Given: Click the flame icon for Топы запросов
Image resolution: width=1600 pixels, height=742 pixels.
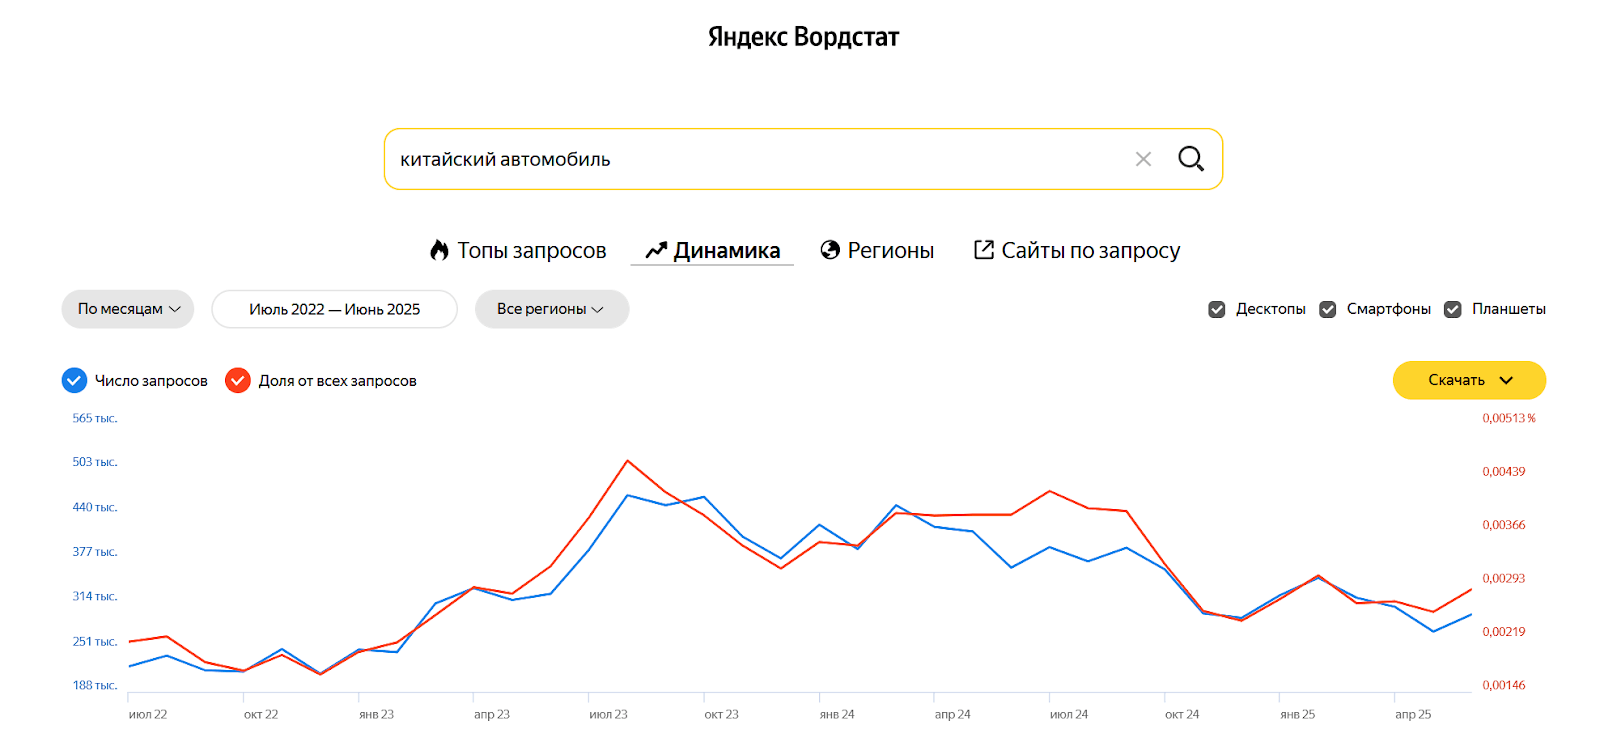Looking at the screenshot, I should 439,250.
